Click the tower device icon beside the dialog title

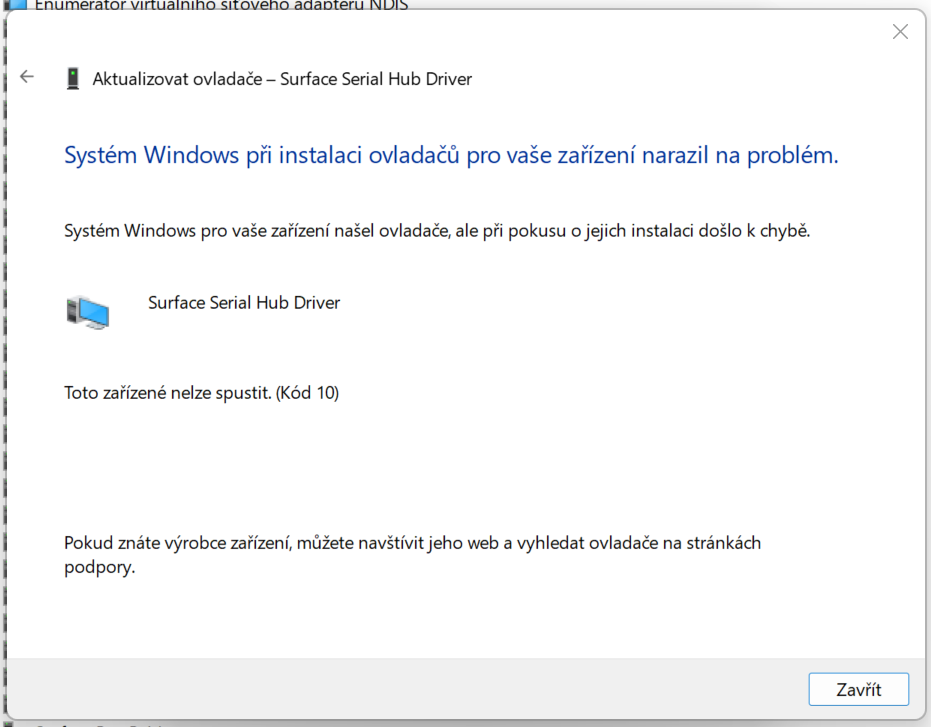[x=72, y=79]
